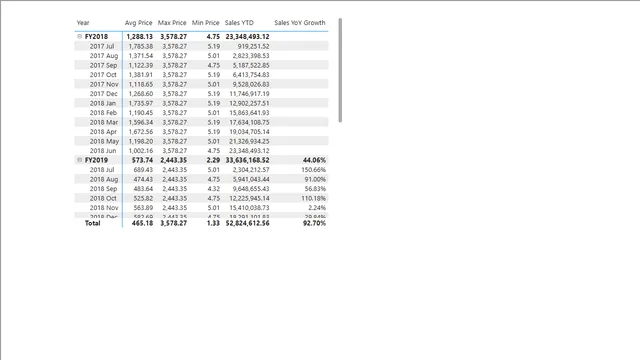This screenshot has height=360, width=640.
Task: Sort by Sales YTD column header
Action: pos(239,23)
